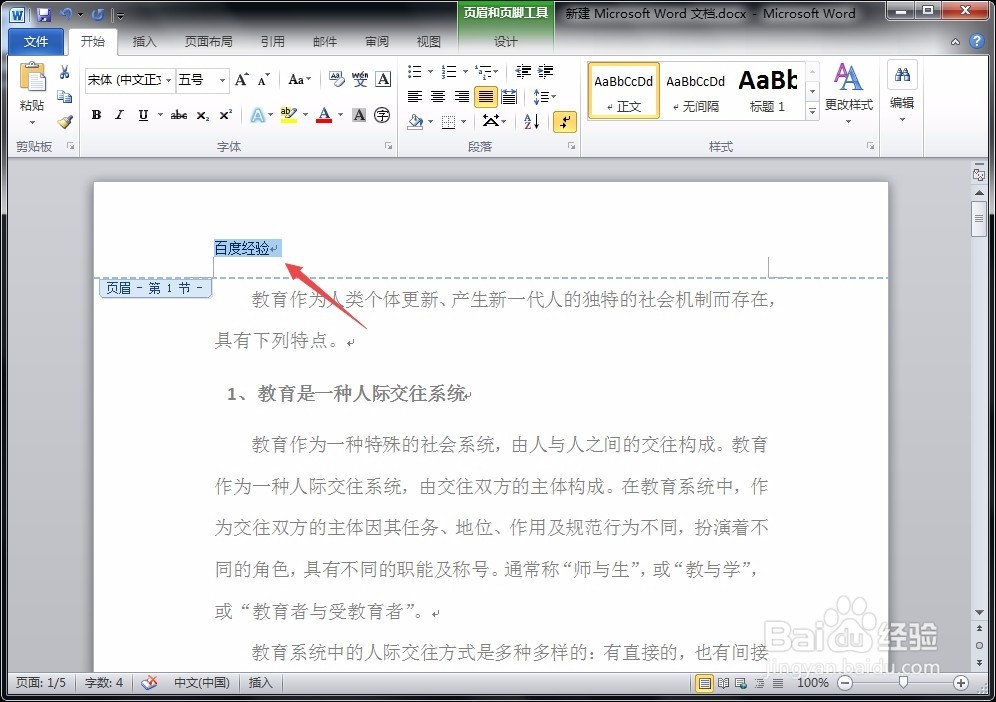
Task: Open 更改样式 Change Styles dropdown
Action: pos(849,93)
